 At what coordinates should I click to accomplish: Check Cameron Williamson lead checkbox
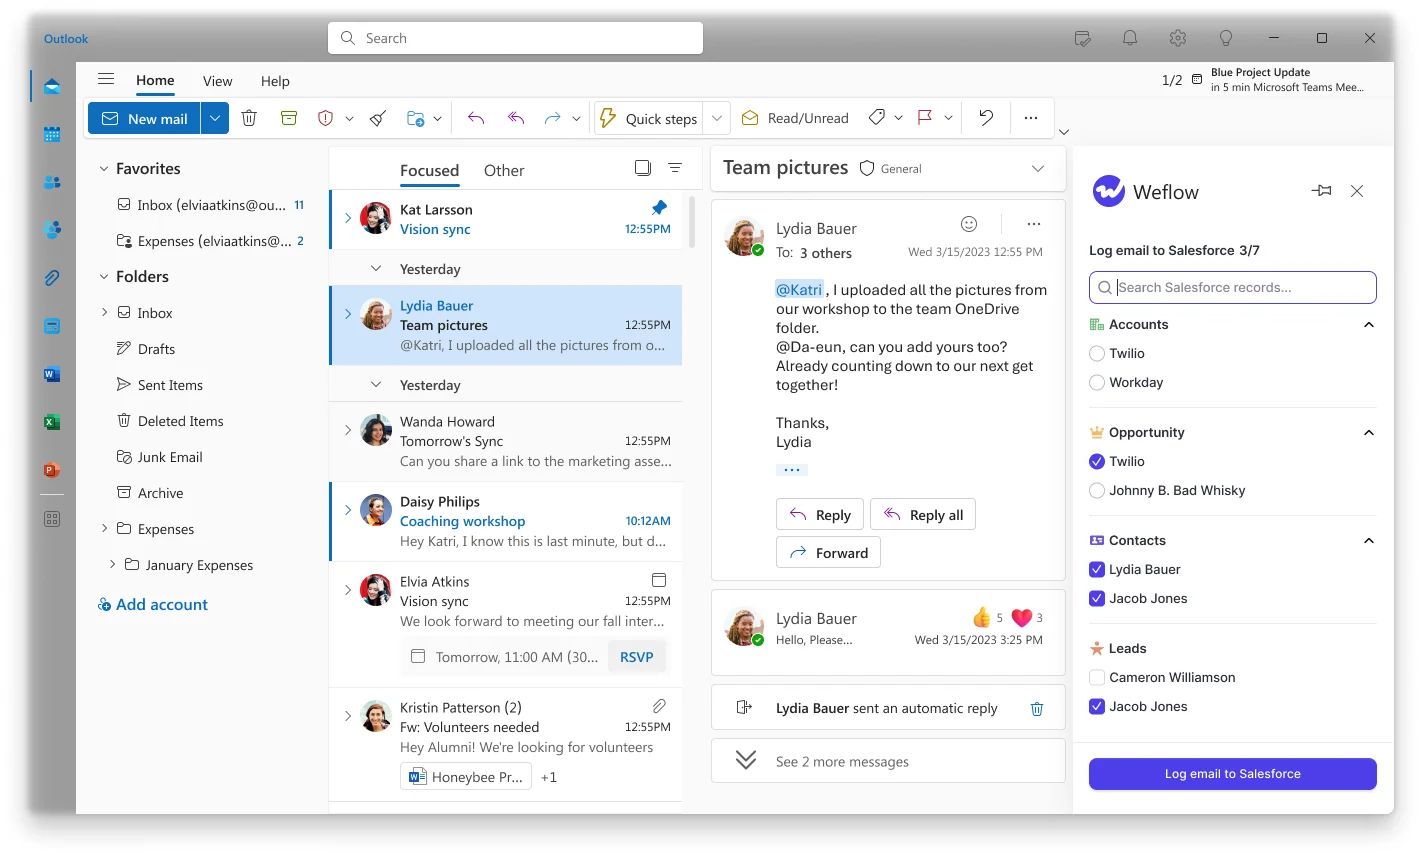(x=1097, y=677)
